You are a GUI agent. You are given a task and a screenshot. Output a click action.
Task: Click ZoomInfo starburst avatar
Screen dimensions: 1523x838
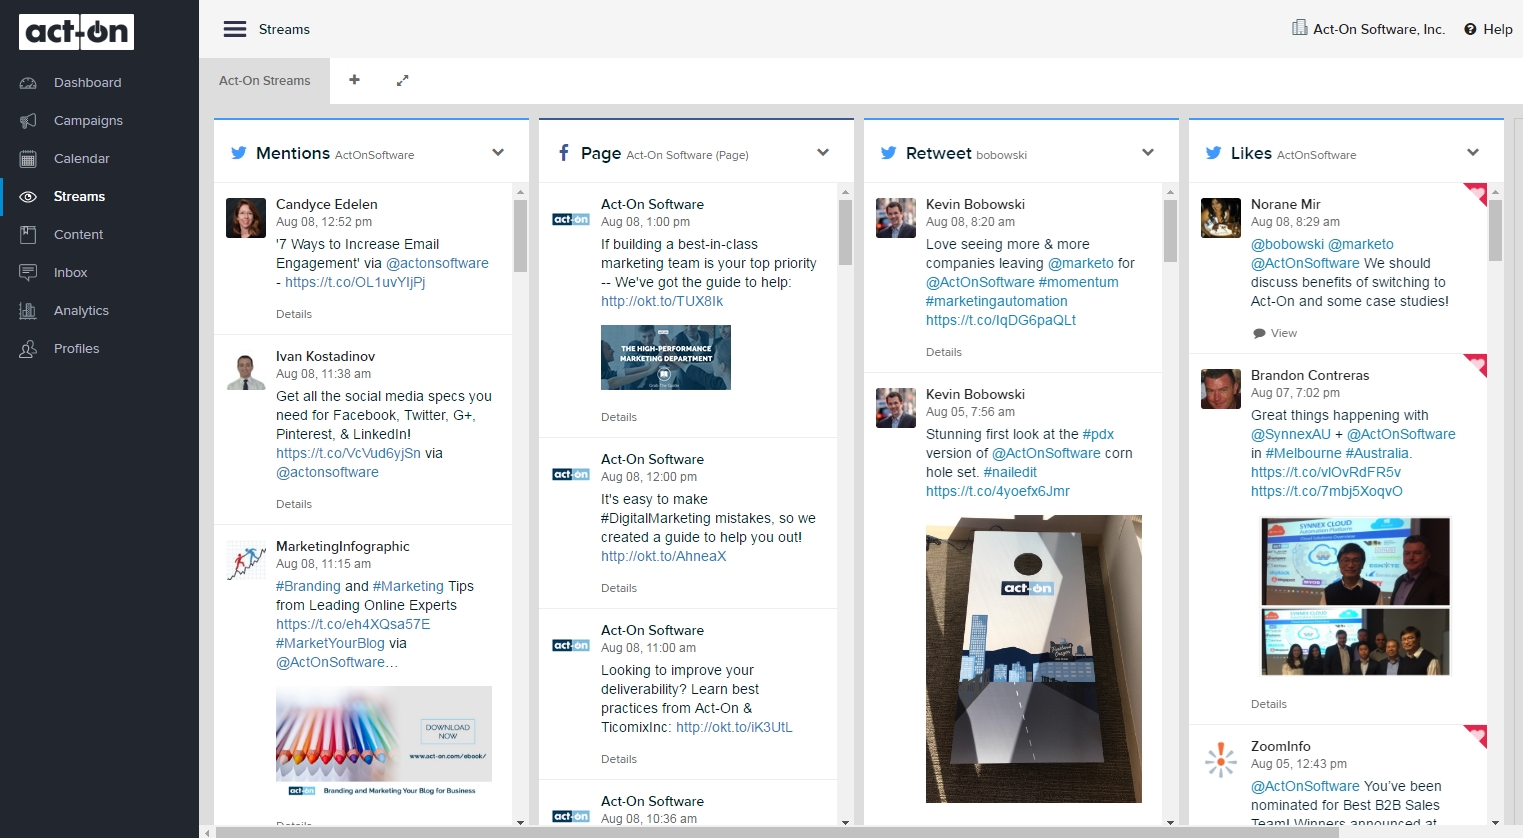pyautogui.click(x=1221, y=760)
